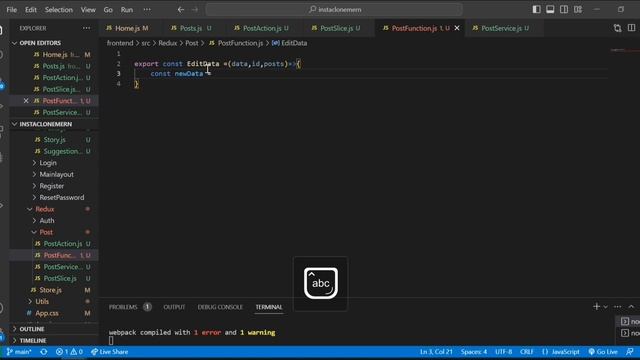Click the synchronize changes icon
This screenshot has width=640, height=360.
coord(44,352)
